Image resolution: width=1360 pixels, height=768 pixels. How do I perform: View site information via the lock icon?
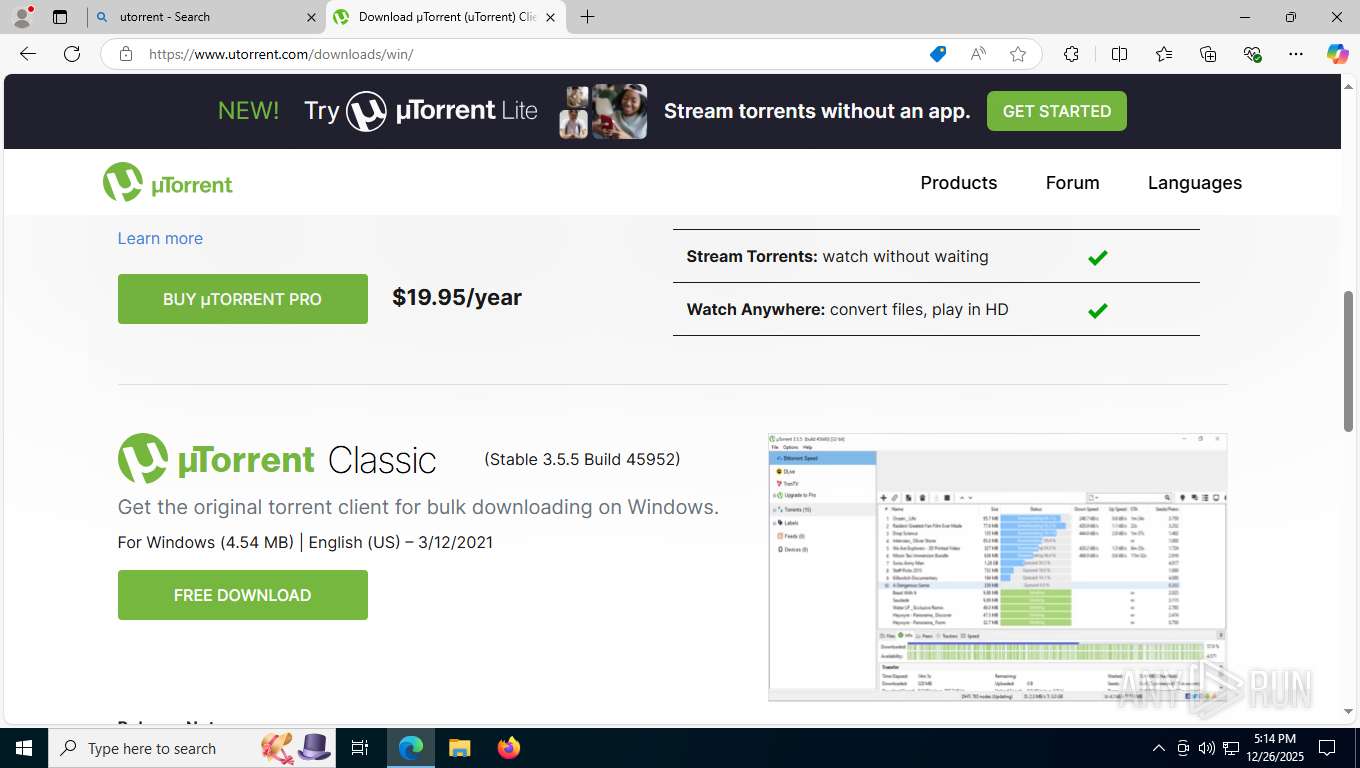pos(125,54)
